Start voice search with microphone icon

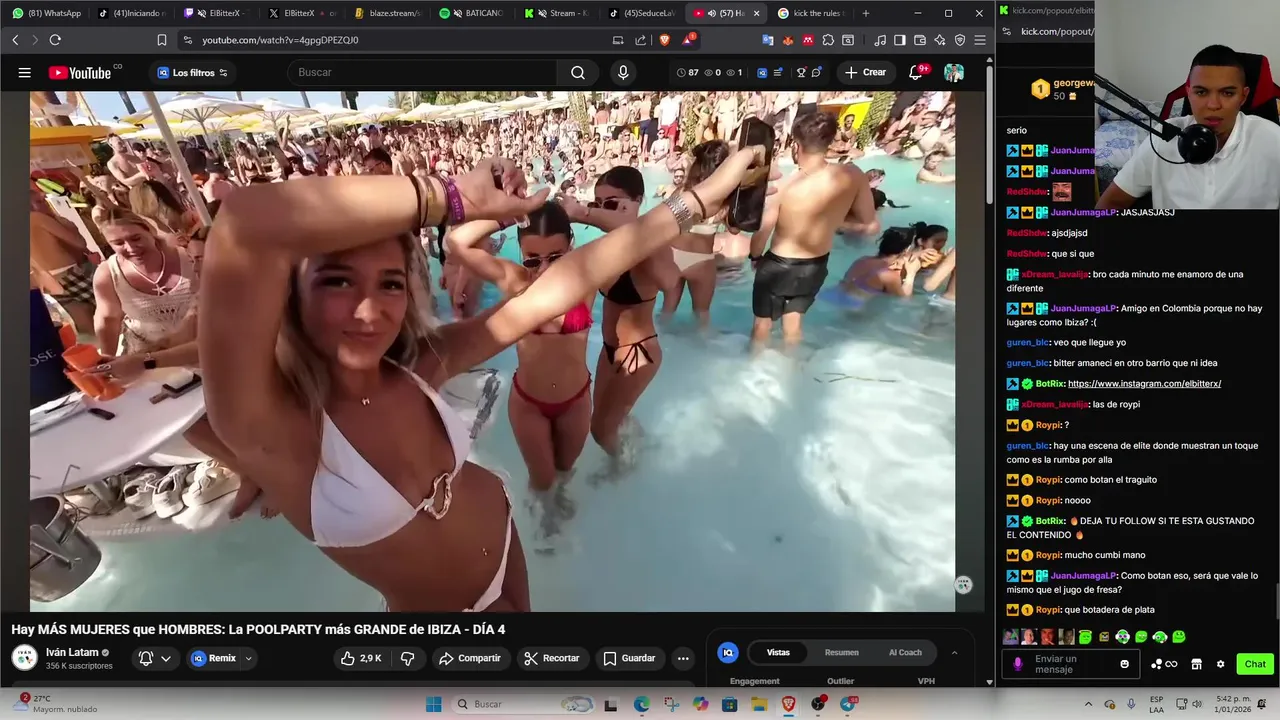[x=623, y=72]
